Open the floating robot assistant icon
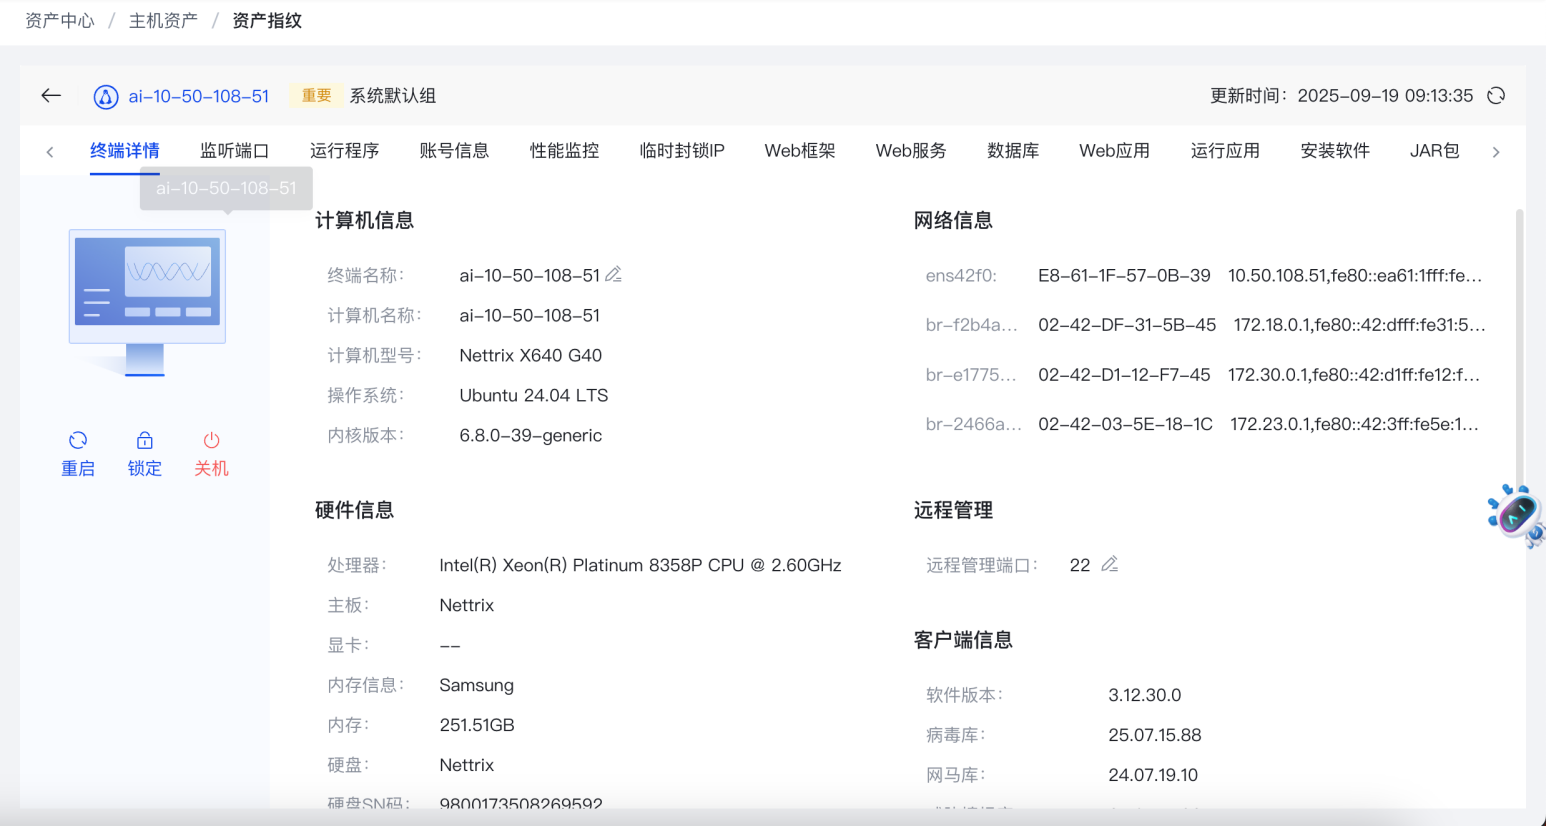The width and height of the screenshot is (1546, 826). tap(1516, 515)
